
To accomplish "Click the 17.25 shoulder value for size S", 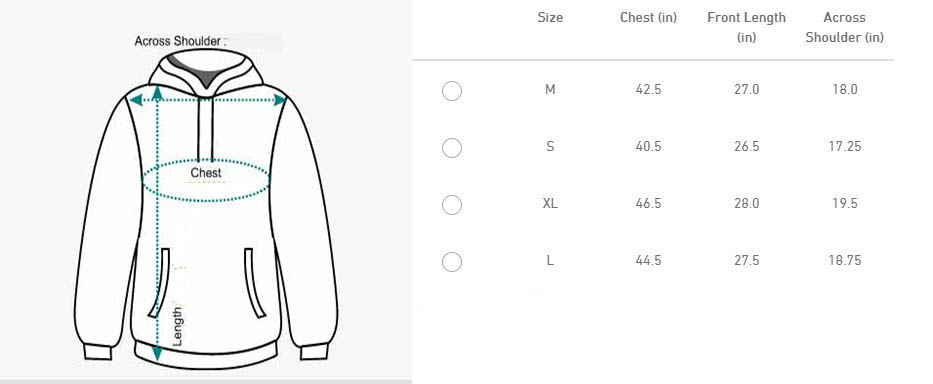I will 844,146.
